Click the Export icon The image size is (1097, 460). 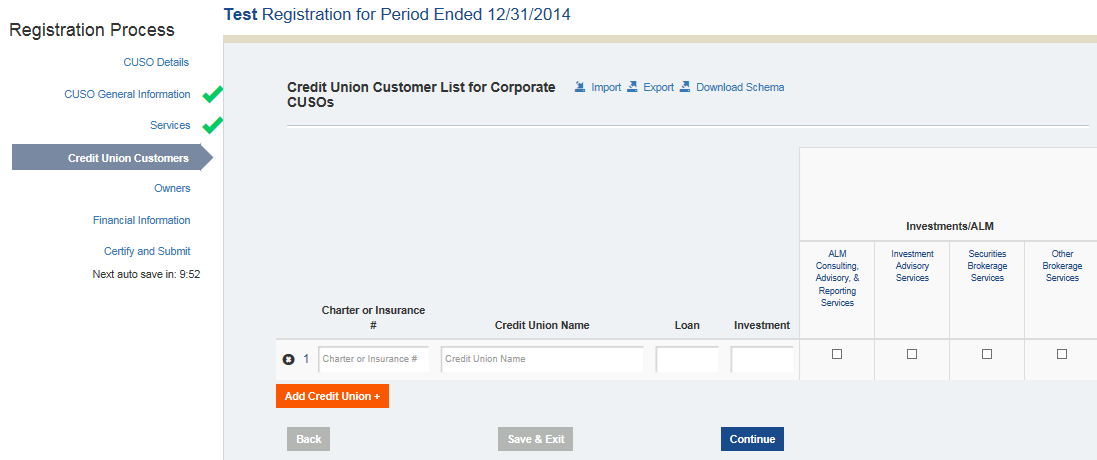pos(632,87)
